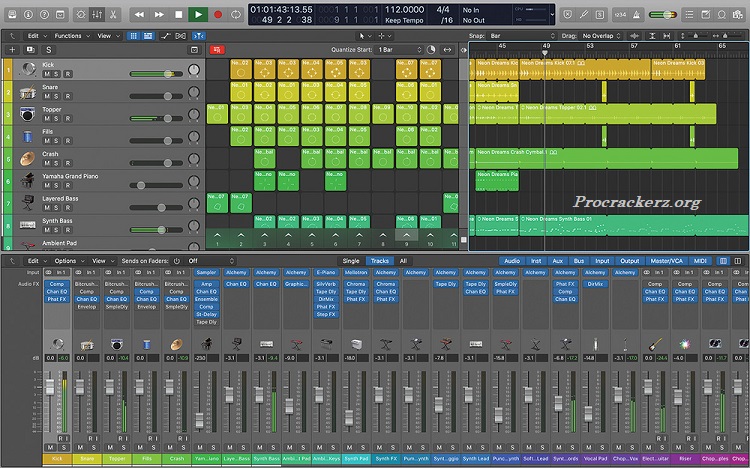The image size is (750, 468).
Task: Record-enable the Fills track
Action: pos(68,141)
